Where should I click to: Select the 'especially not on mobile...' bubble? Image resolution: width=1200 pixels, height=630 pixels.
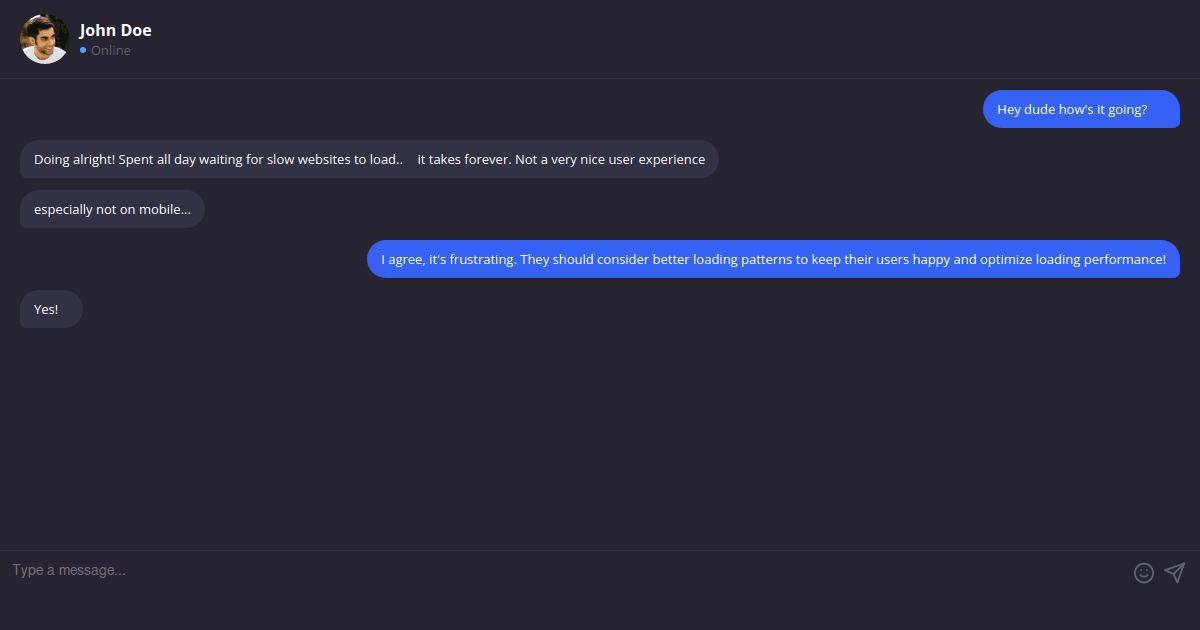[112, 209]
